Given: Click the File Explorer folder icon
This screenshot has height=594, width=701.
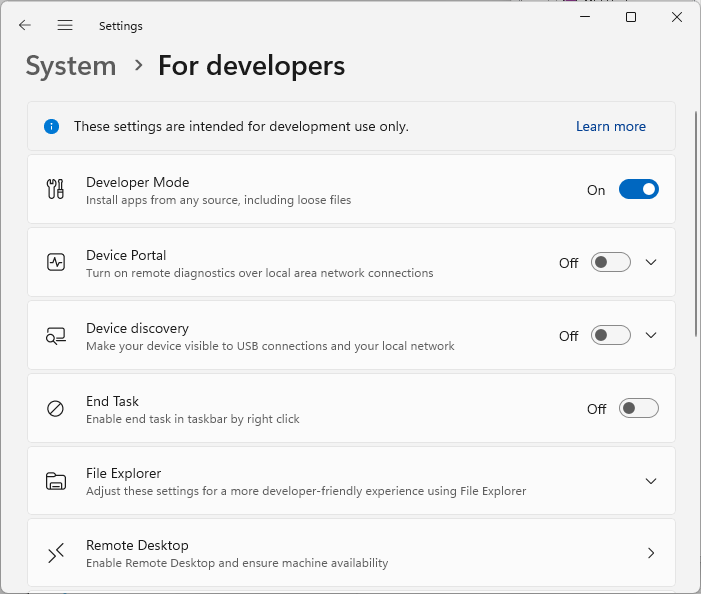Looking at the screenshot, I should (56, 481).
